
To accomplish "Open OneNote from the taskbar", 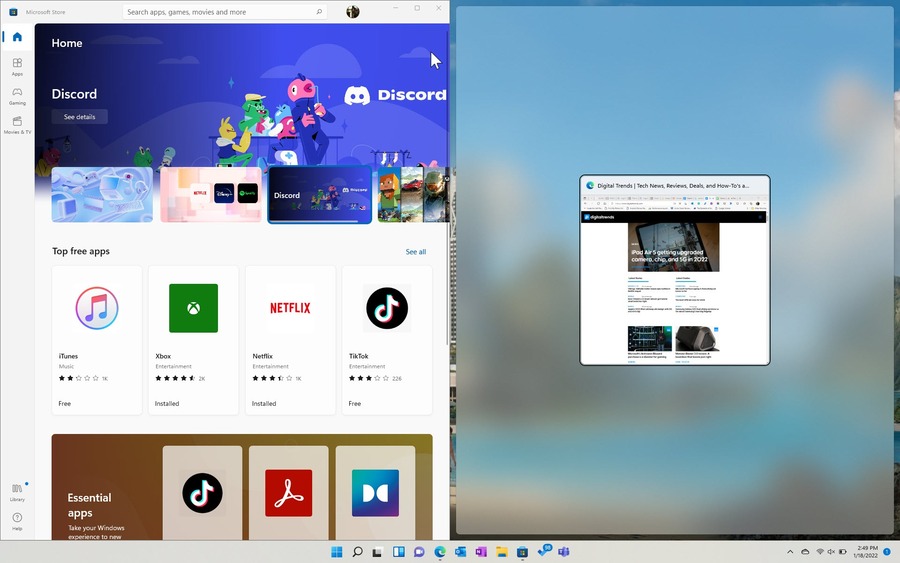I will (481, 552).
